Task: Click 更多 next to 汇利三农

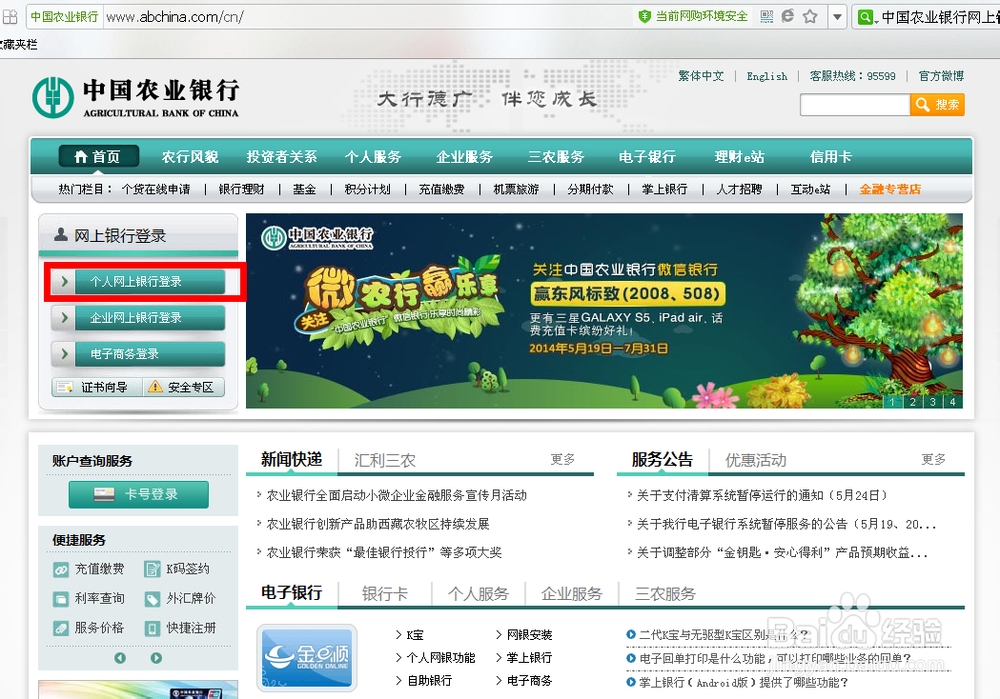Action: (x=562, y=460)
